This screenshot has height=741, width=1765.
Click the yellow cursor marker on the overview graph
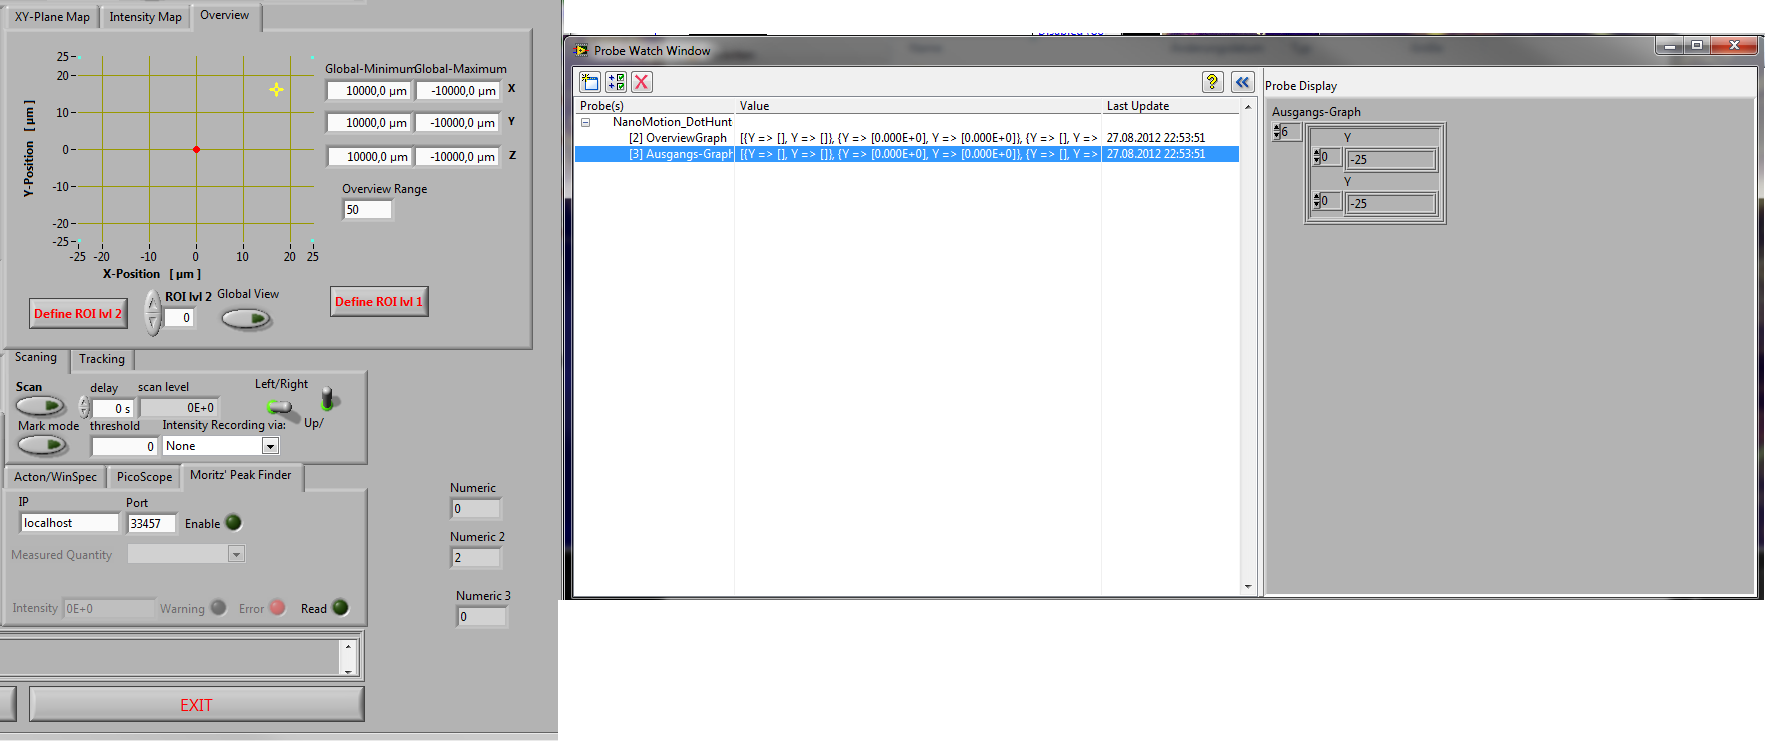[x=276, y=90]
